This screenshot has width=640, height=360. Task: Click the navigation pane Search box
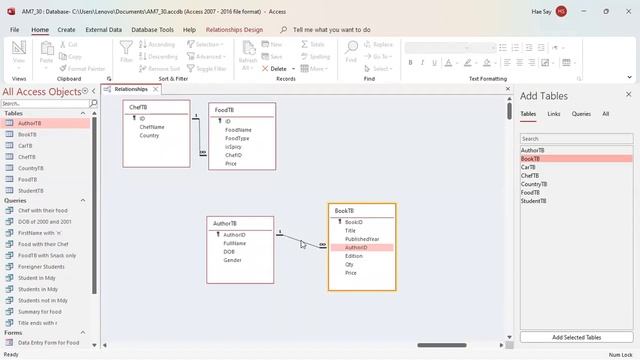[x=45, y=104]
